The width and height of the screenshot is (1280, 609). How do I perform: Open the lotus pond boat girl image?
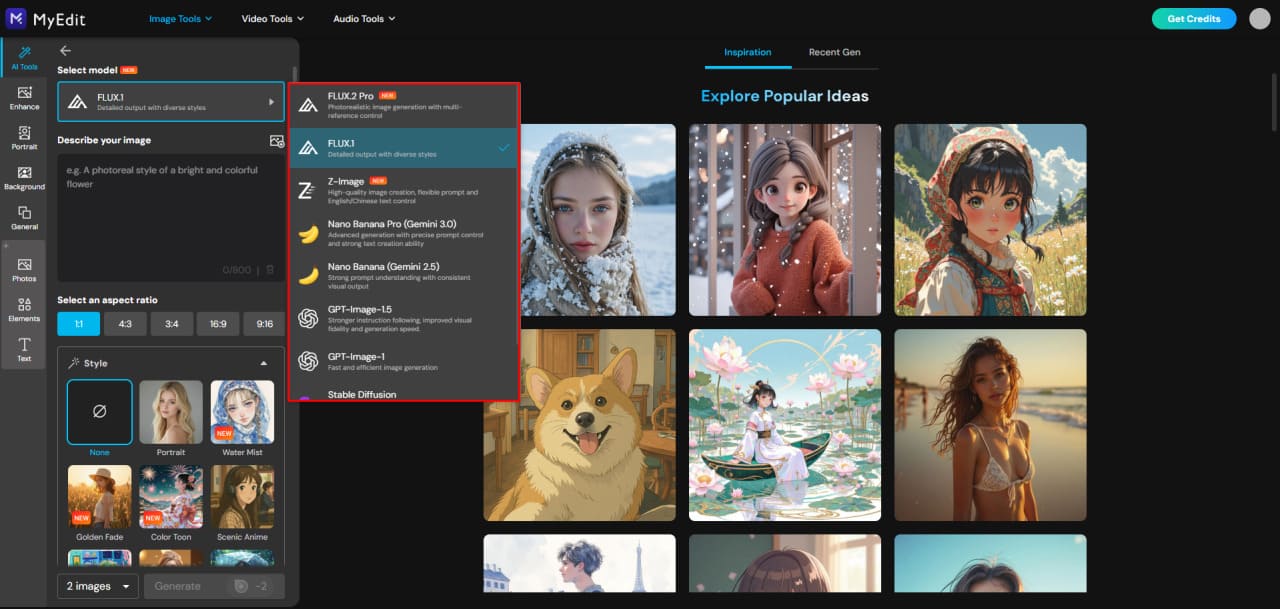point(785,425)
